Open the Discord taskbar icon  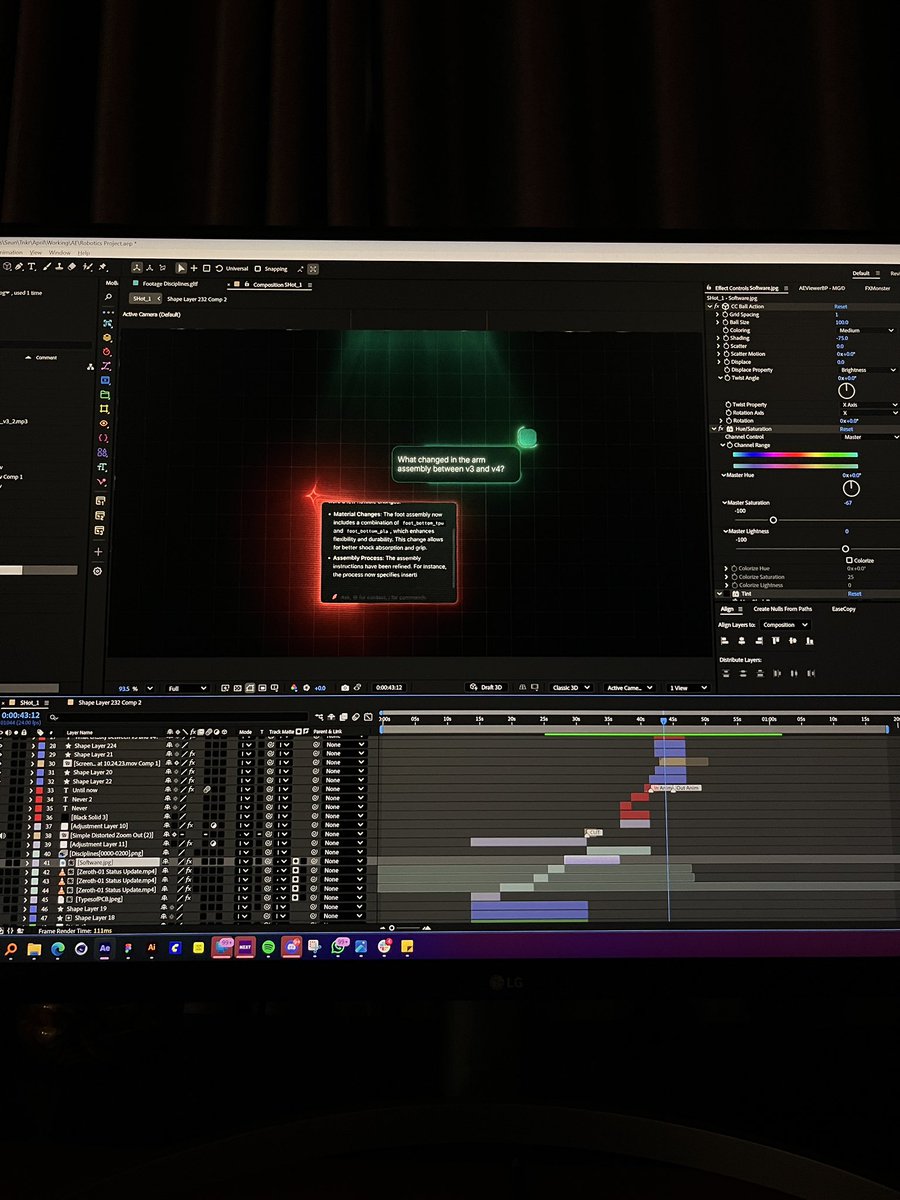[292, 946]
